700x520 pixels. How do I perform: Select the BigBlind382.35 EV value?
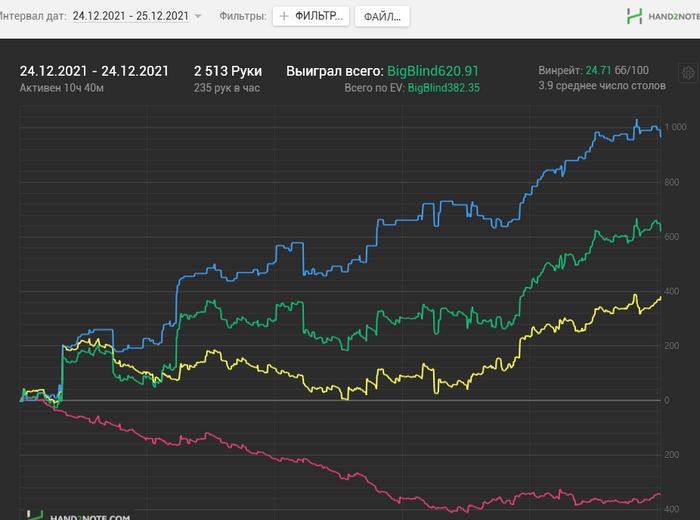[444, 88]
